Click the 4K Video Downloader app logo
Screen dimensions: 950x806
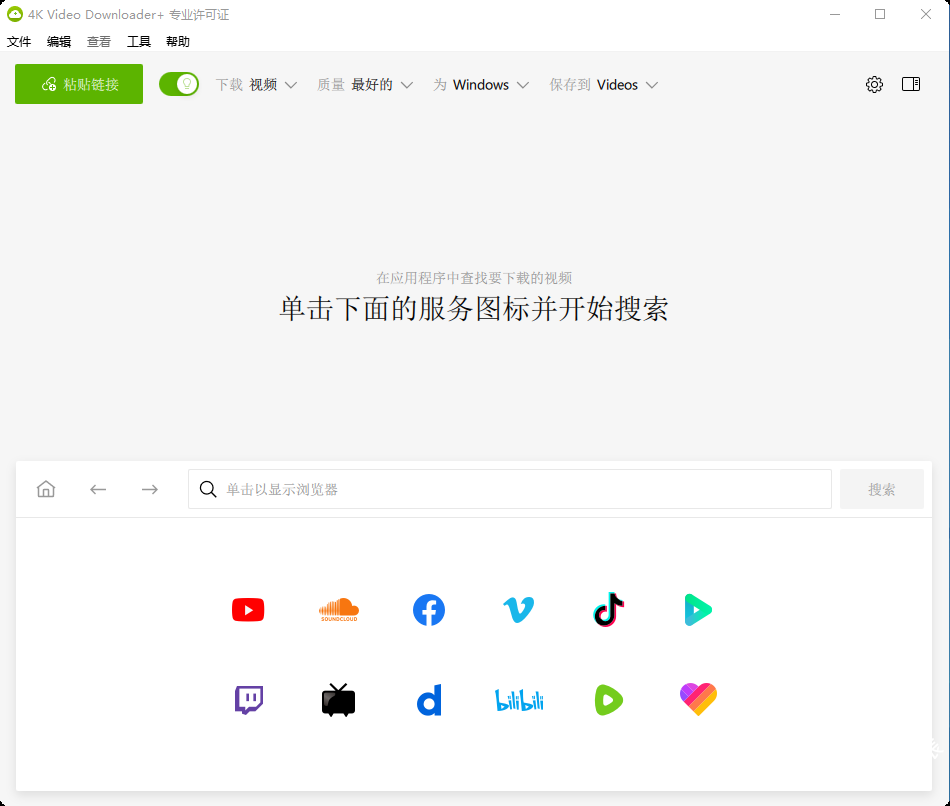tap(15, 14)
